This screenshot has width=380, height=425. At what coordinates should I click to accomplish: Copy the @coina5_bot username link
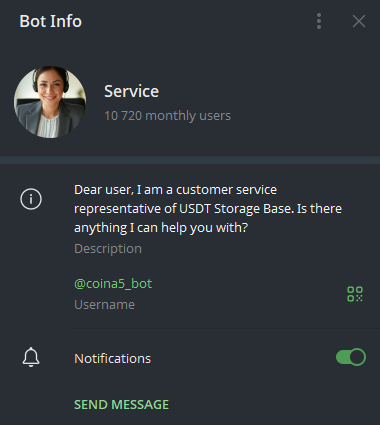113,284
